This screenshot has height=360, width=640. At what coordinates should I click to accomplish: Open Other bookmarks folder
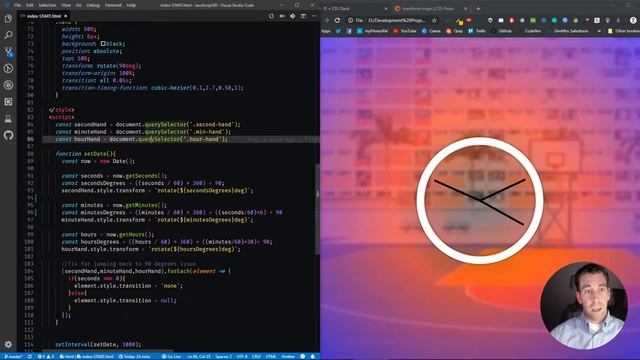[x=623, y=31]
